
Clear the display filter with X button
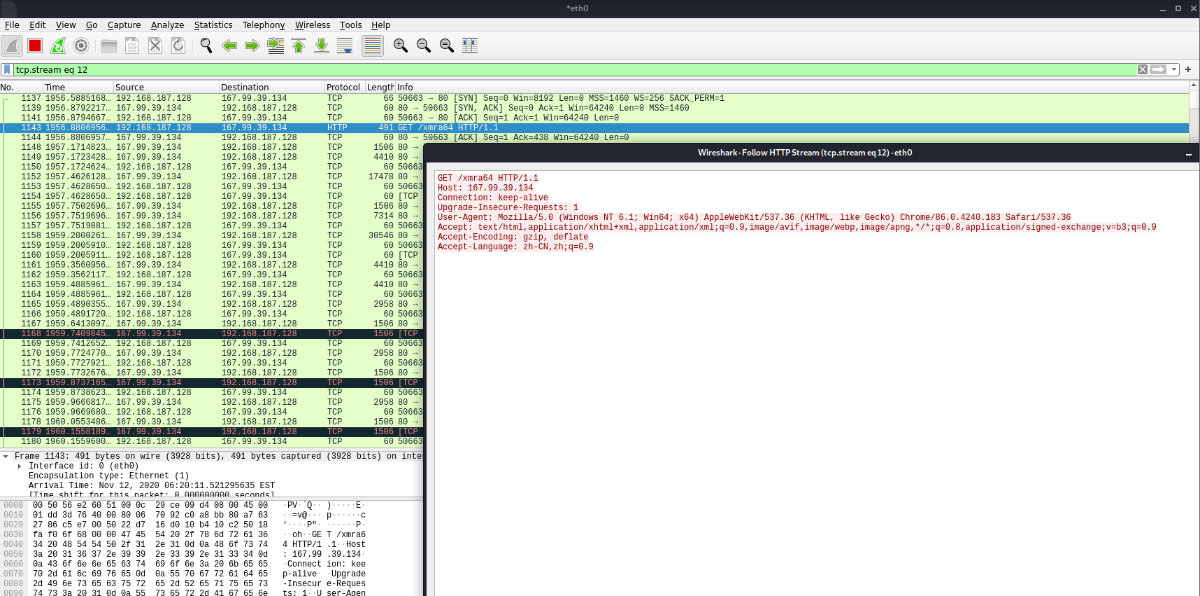pos(1142,70)
